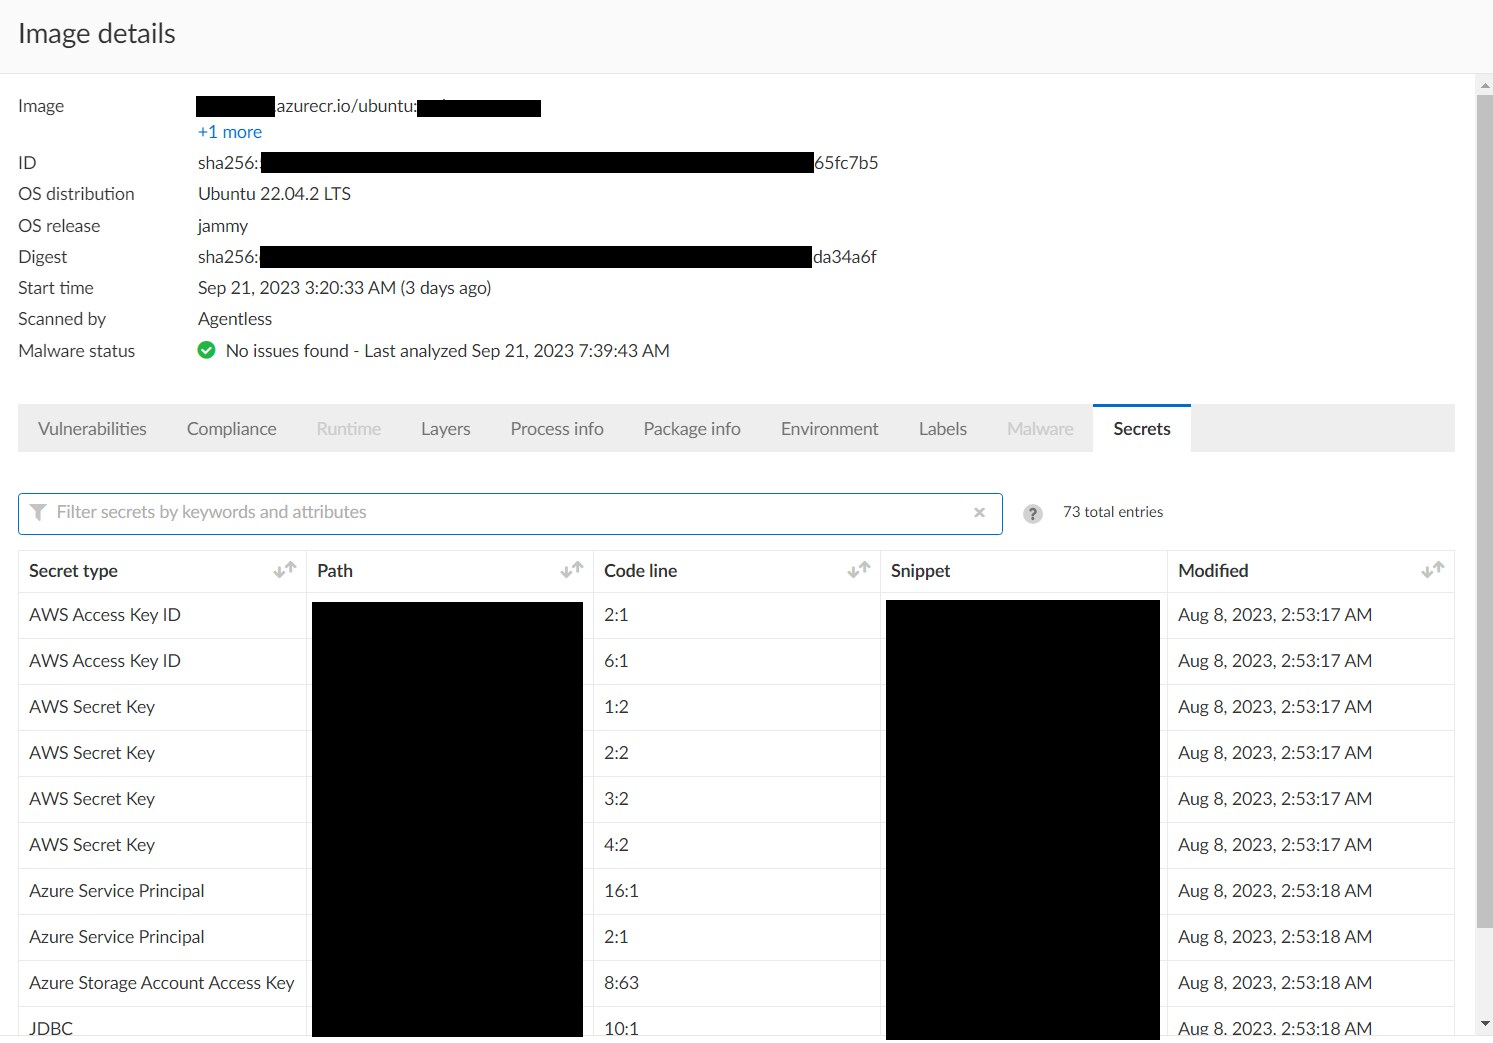Open the Labels tab
The image size is (1493, 1043).
(943, 429)
